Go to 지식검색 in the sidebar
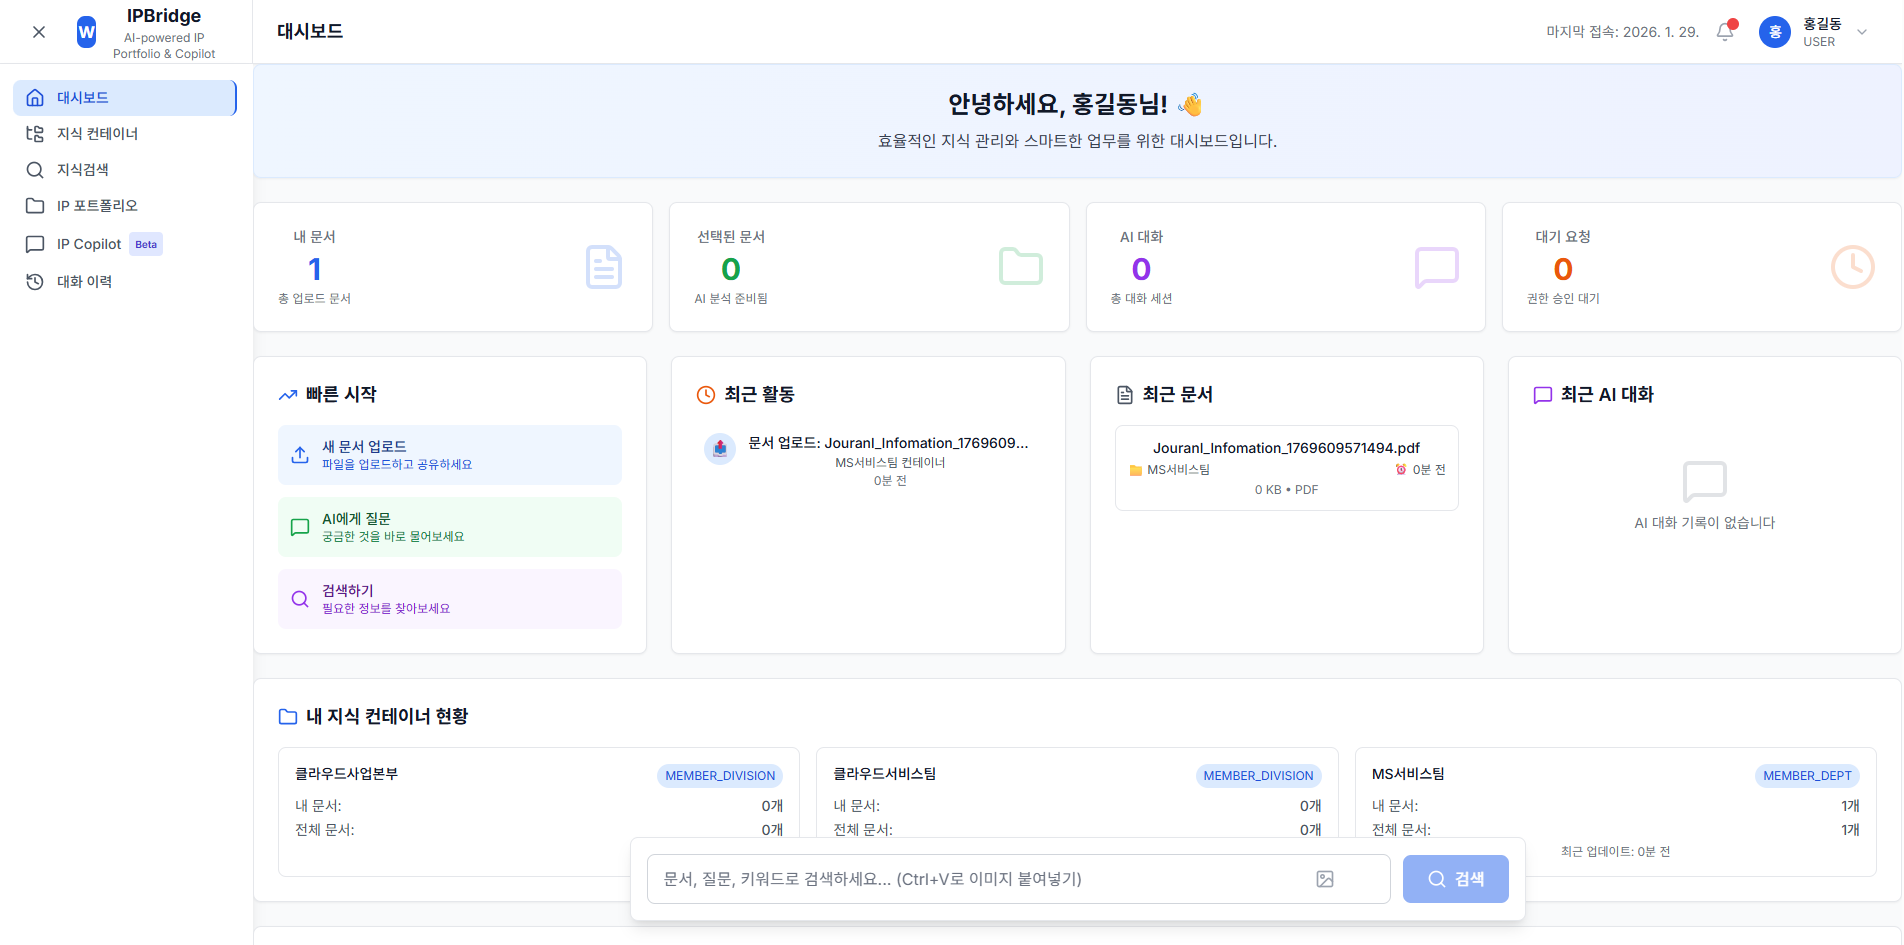The image size is (1904, 945). pyautogui.click(x=82, y=170)
